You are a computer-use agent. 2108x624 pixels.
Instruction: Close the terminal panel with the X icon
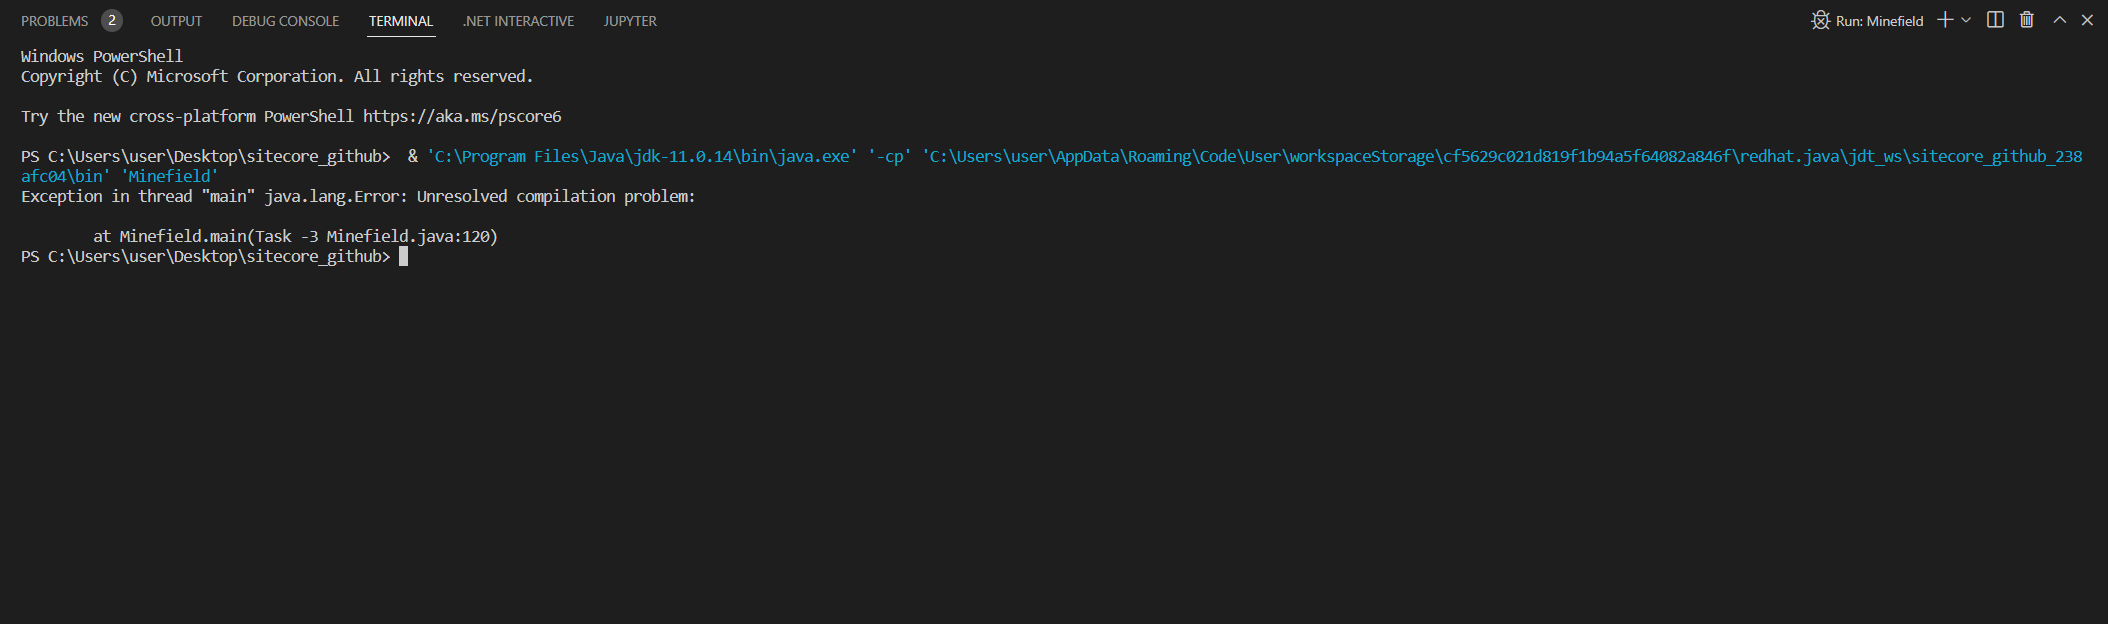(x=2088, y=19)
